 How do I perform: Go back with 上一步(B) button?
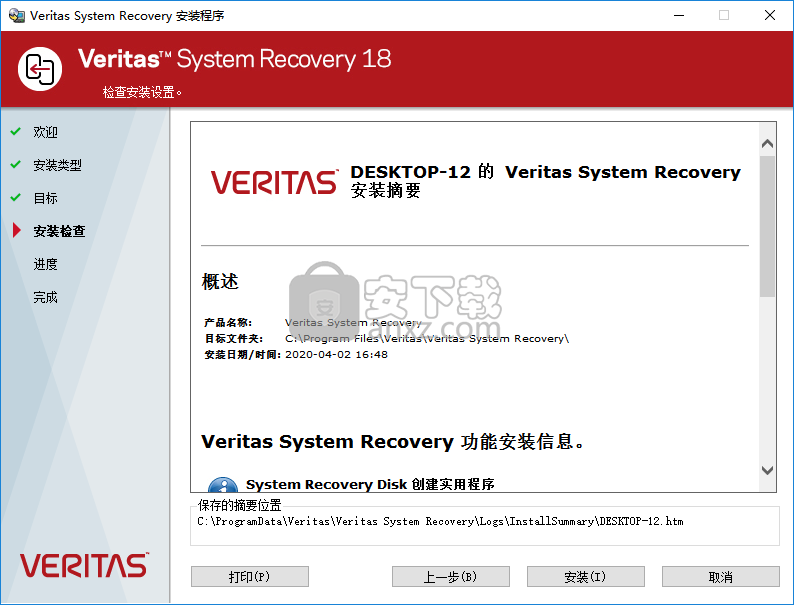451,577
